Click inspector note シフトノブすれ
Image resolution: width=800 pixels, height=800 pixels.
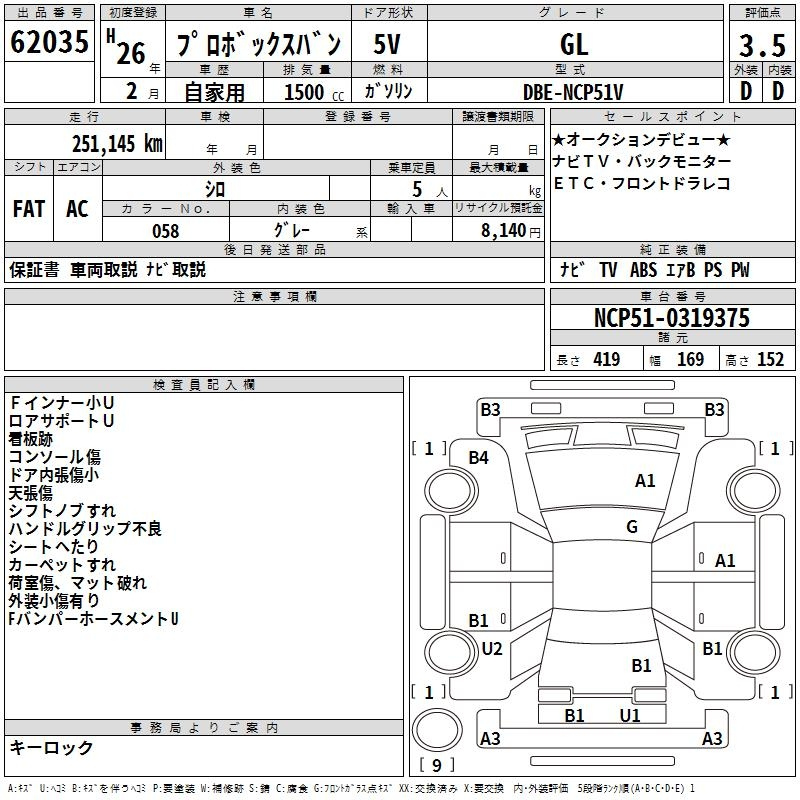tap(62, 511)
